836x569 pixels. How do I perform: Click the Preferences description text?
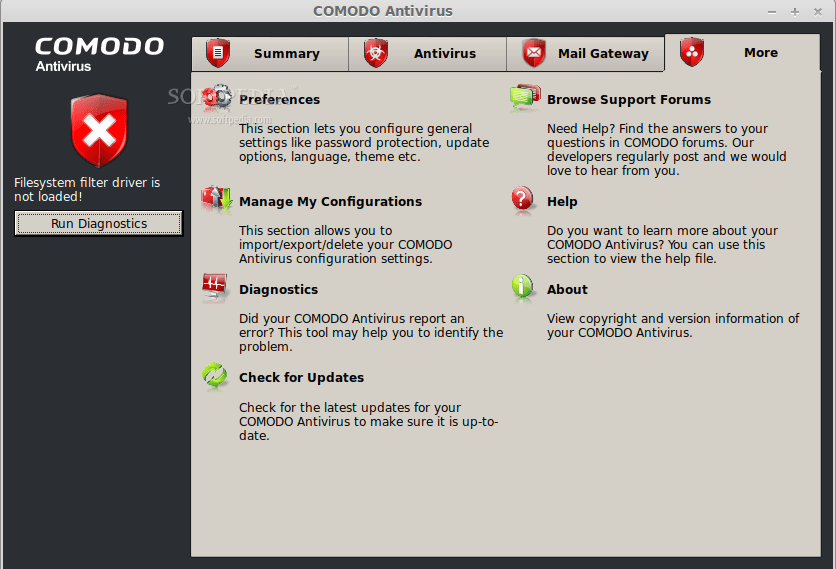364,142
